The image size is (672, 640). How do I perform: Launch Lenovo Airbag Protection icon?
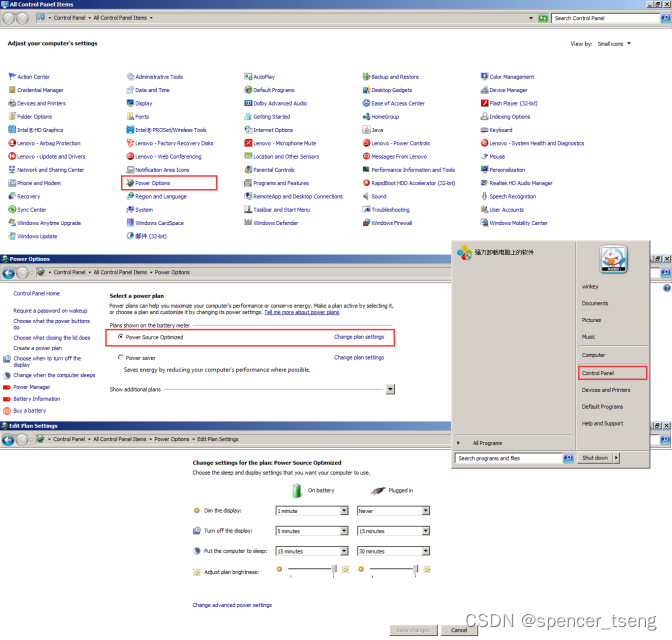point(12,143)
